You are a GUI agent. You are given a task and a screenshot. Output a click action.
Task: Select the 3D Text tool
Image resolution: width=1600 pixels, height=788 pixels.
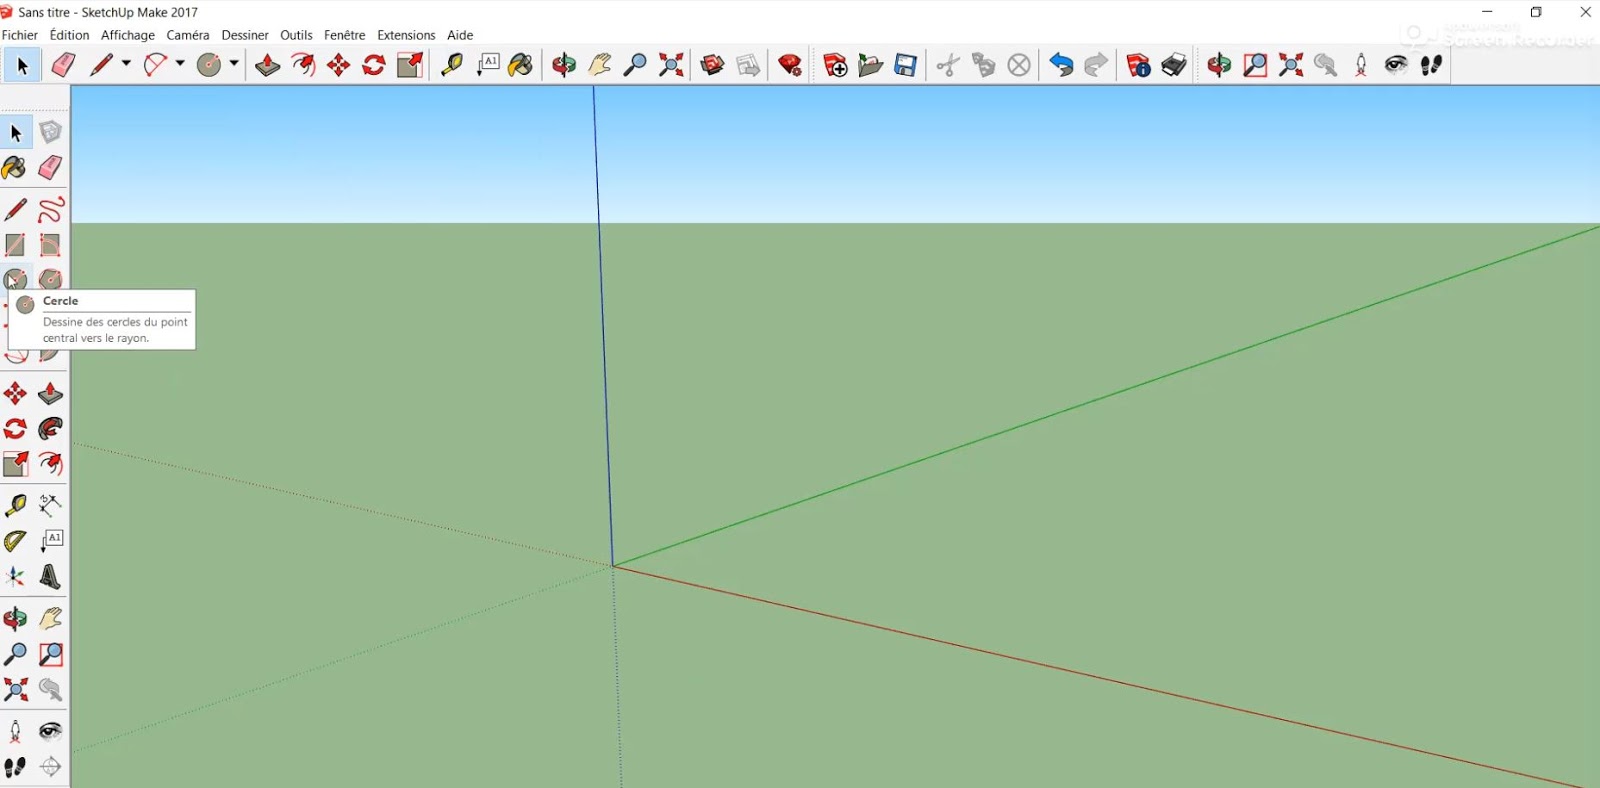point(50,577)
